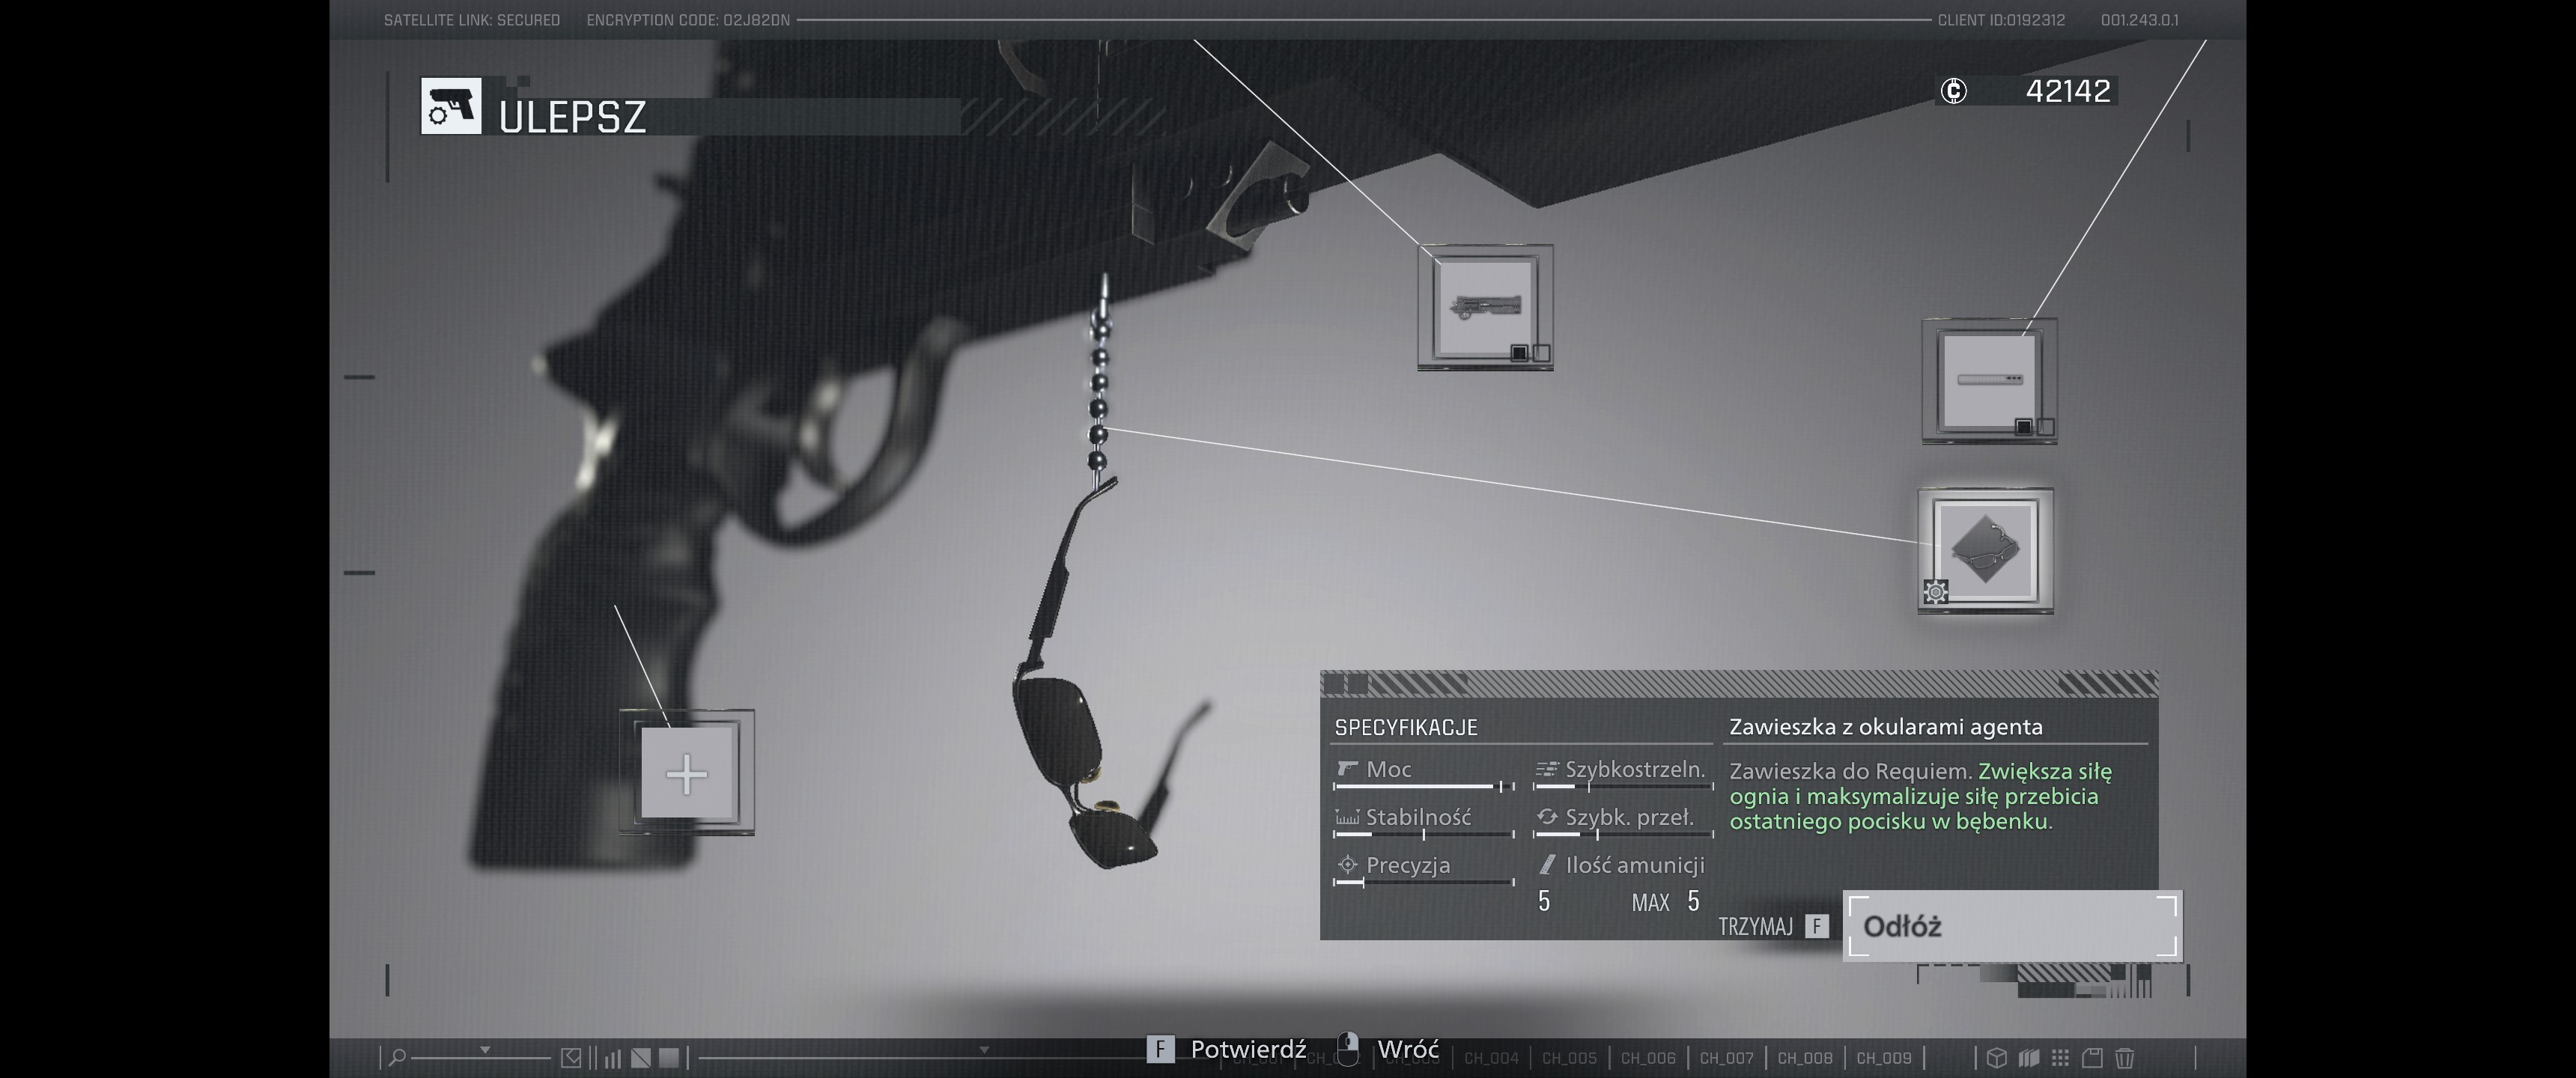The height and width of the screenshot is (1078, 2576).
Task: Select the CH_007 channel tab
Action: 1726,1058
